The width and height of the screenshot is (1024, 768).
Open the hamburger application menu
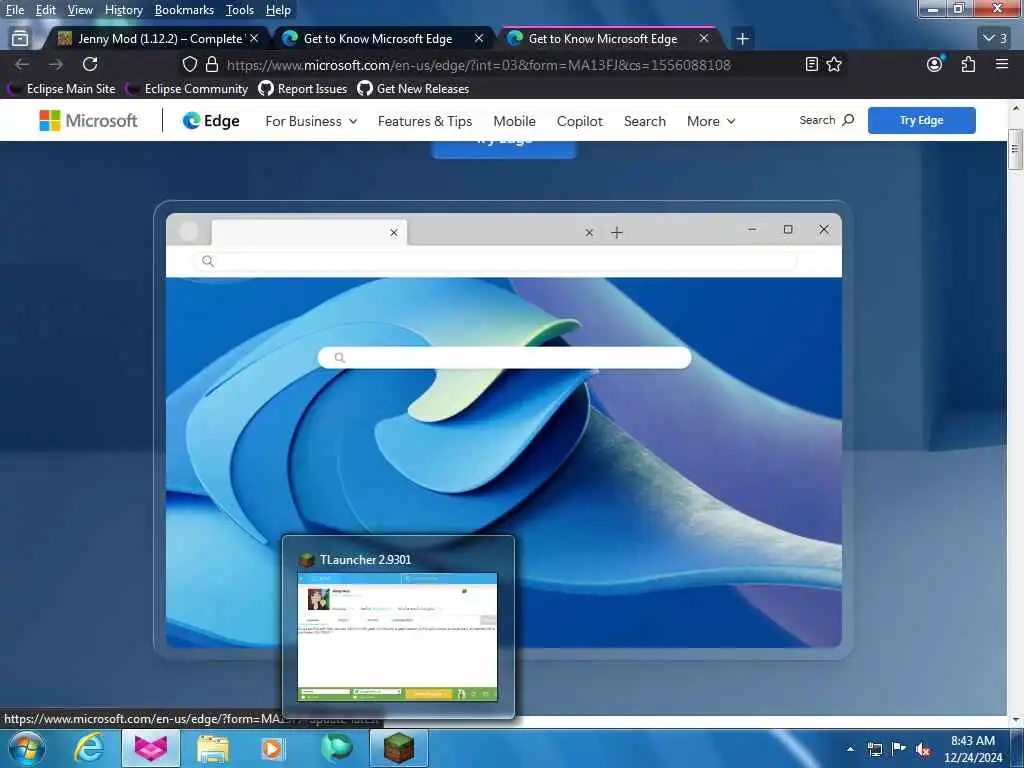click(1002, 64)
